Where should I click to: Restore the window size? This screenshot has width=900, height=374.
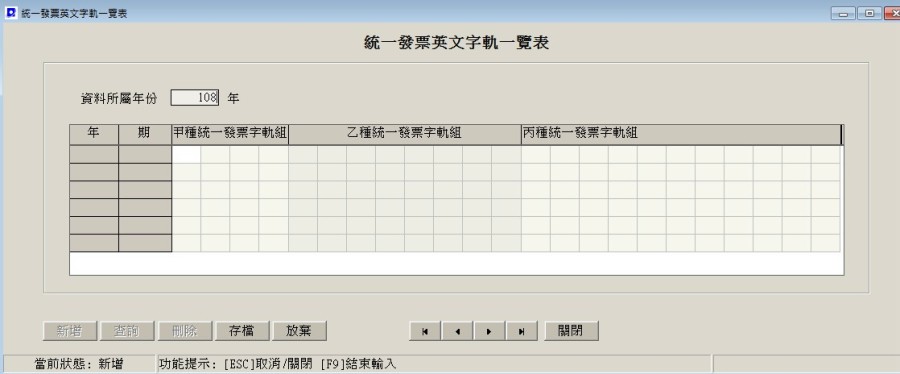(x=870, y=13)
